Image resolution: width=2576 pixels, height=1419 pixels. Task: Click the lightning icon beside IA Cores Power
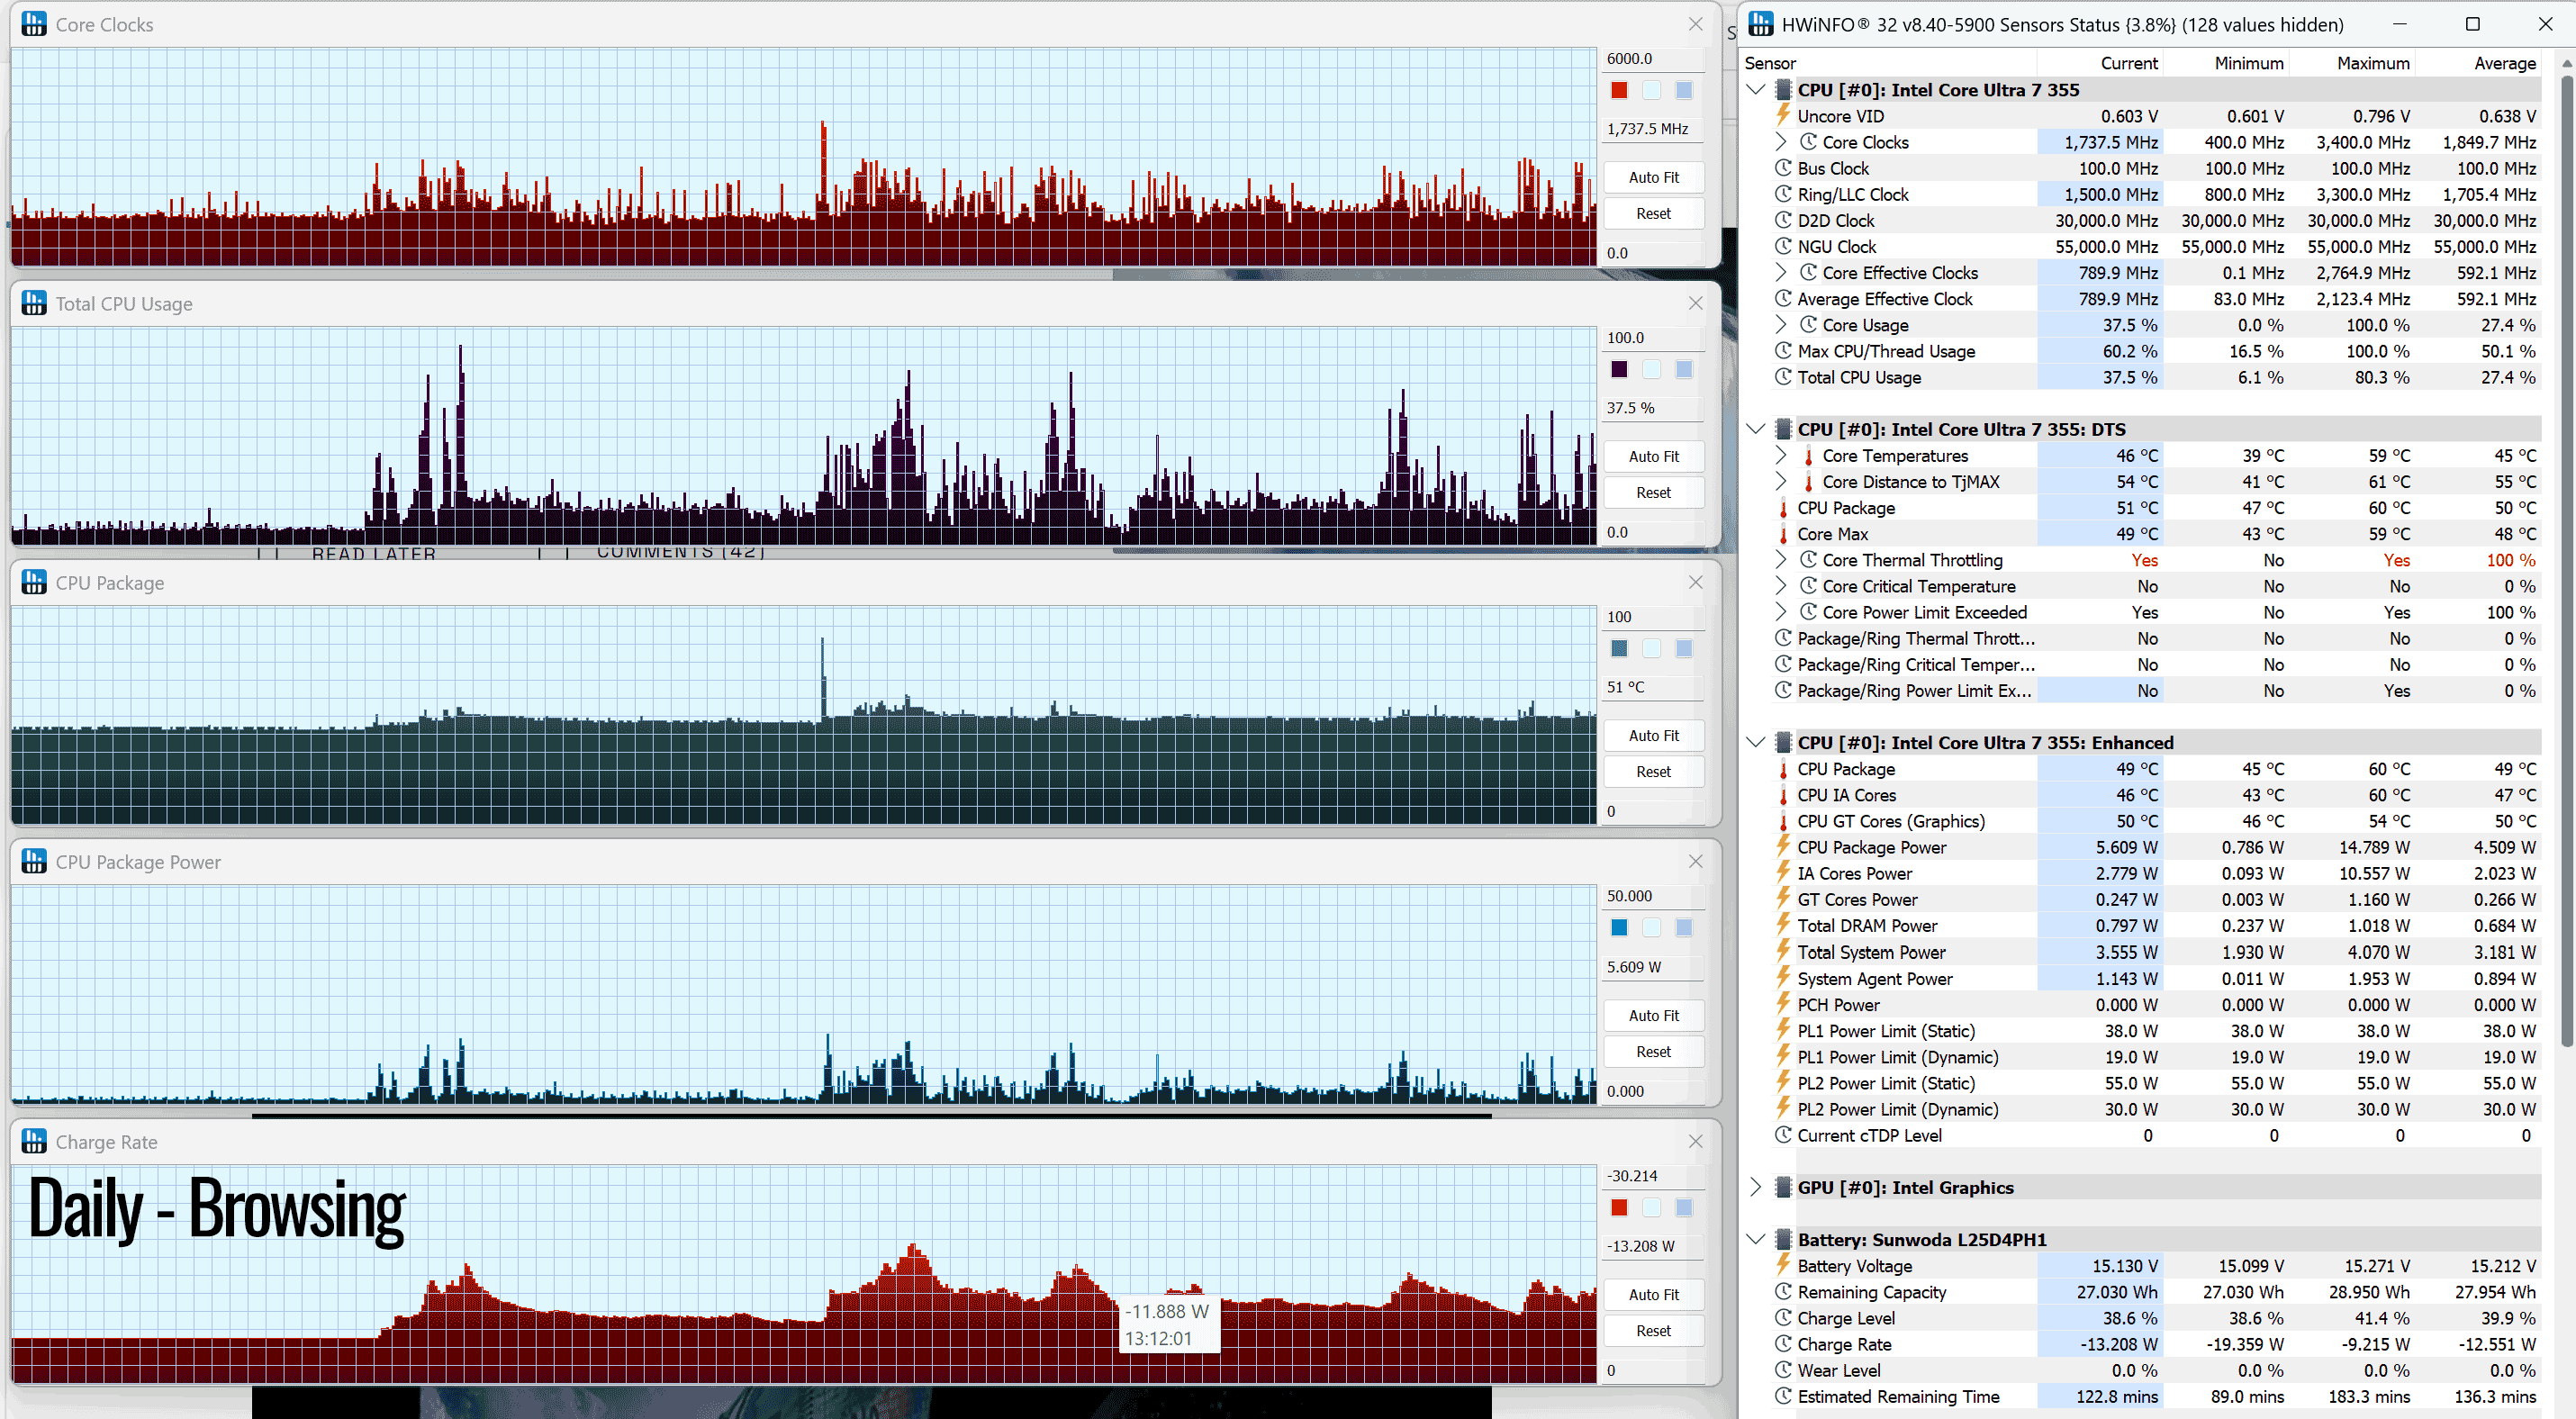(x=1783, y=873)
